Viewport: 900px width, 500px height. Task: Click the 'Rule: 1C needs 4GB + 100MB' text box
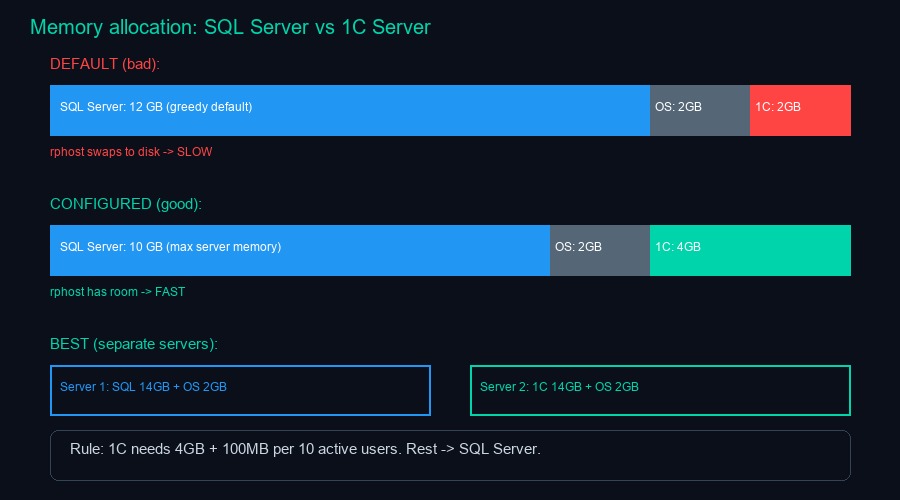coord(450,455)
